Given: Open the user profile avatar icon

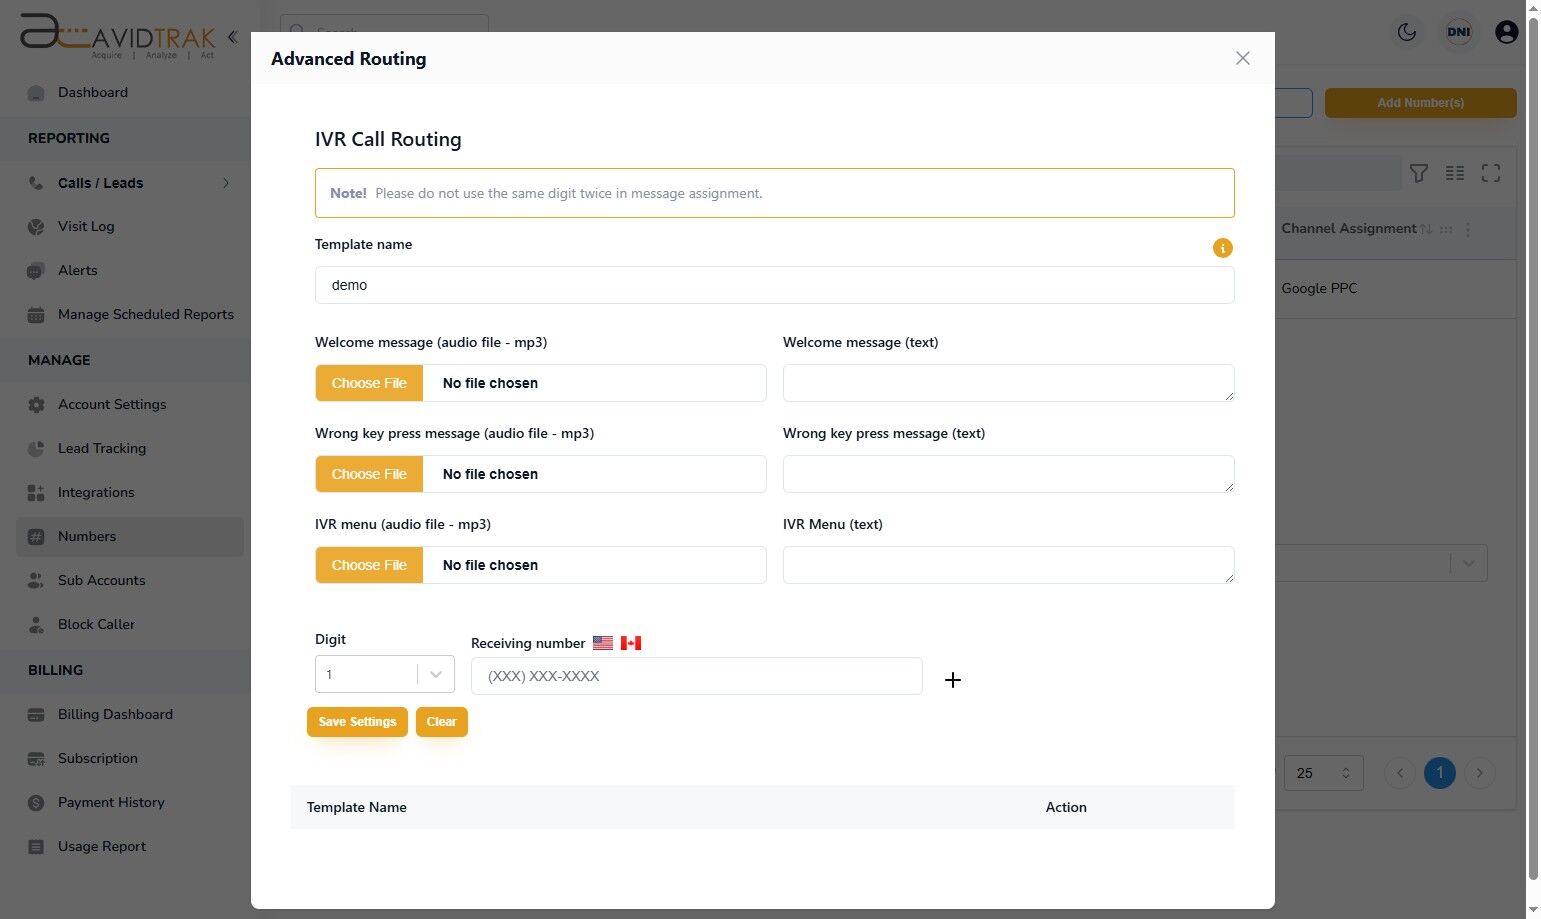Looking at the screenshot, I should click(x=1507, y=32).
